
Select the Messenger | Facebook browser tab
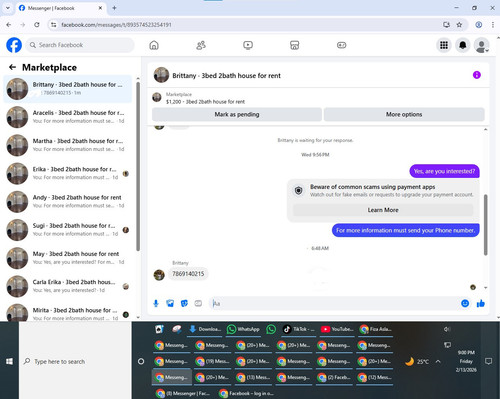[61, 8]
